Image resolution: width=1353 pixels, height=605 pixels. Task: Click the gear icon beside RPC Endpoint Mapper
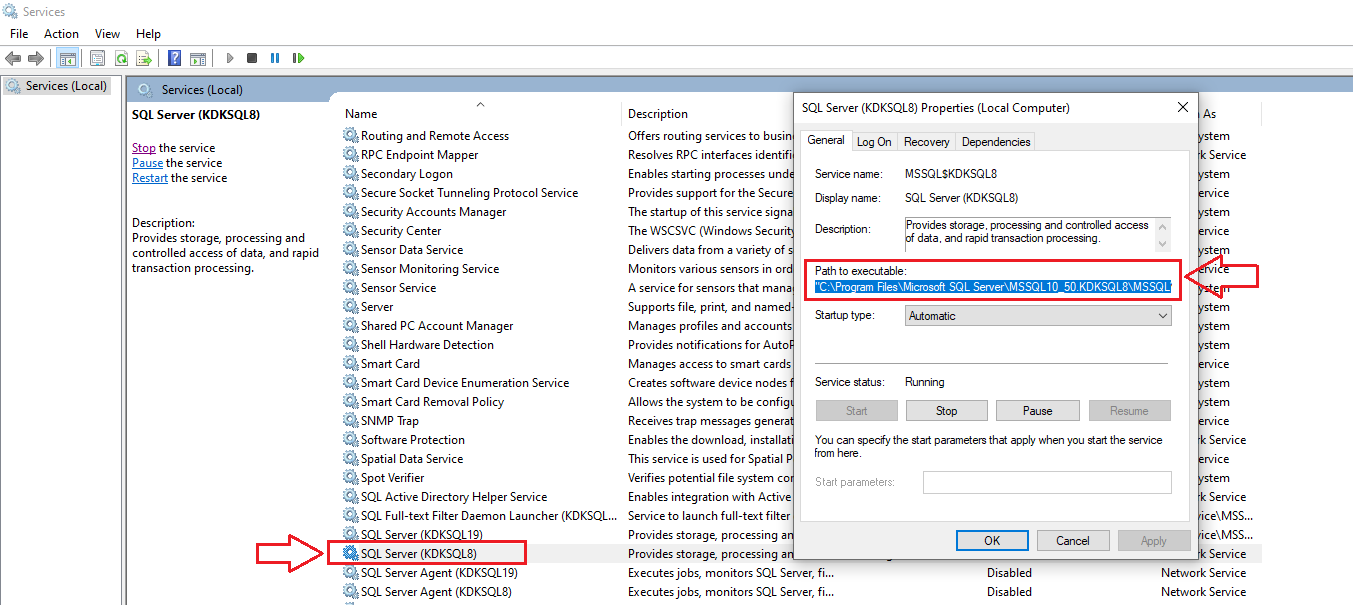point(350,154)
